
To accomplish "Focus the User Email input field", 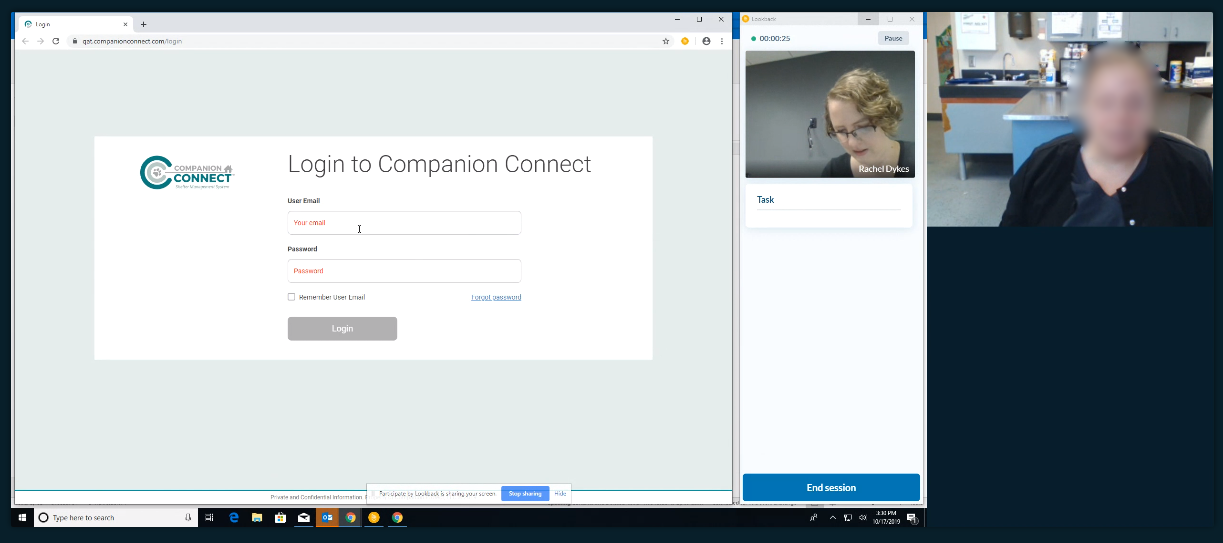I will coord(404,223).
